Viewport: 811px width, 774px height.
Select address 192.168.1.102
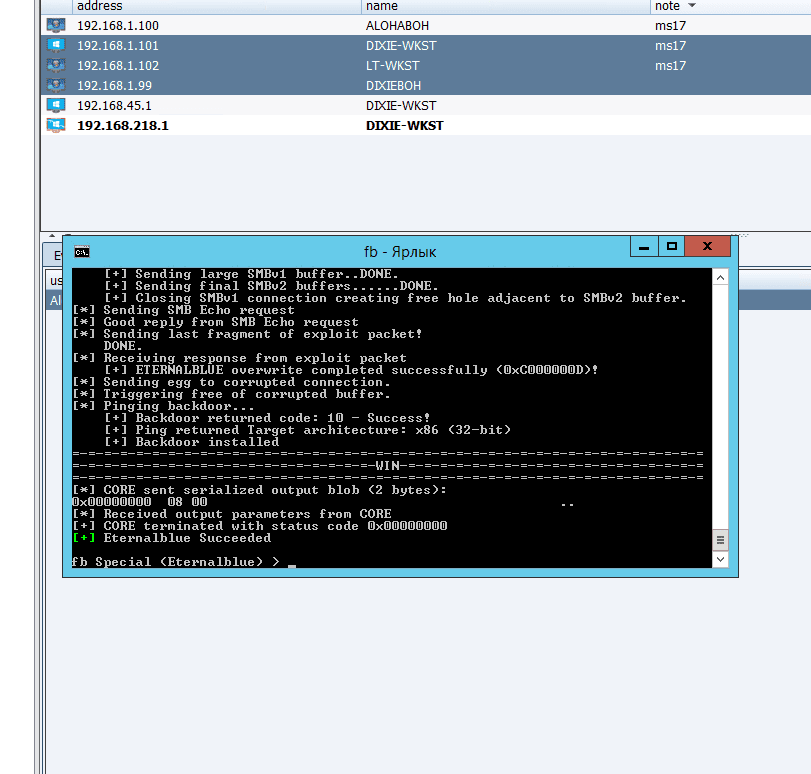coord(118,66)
